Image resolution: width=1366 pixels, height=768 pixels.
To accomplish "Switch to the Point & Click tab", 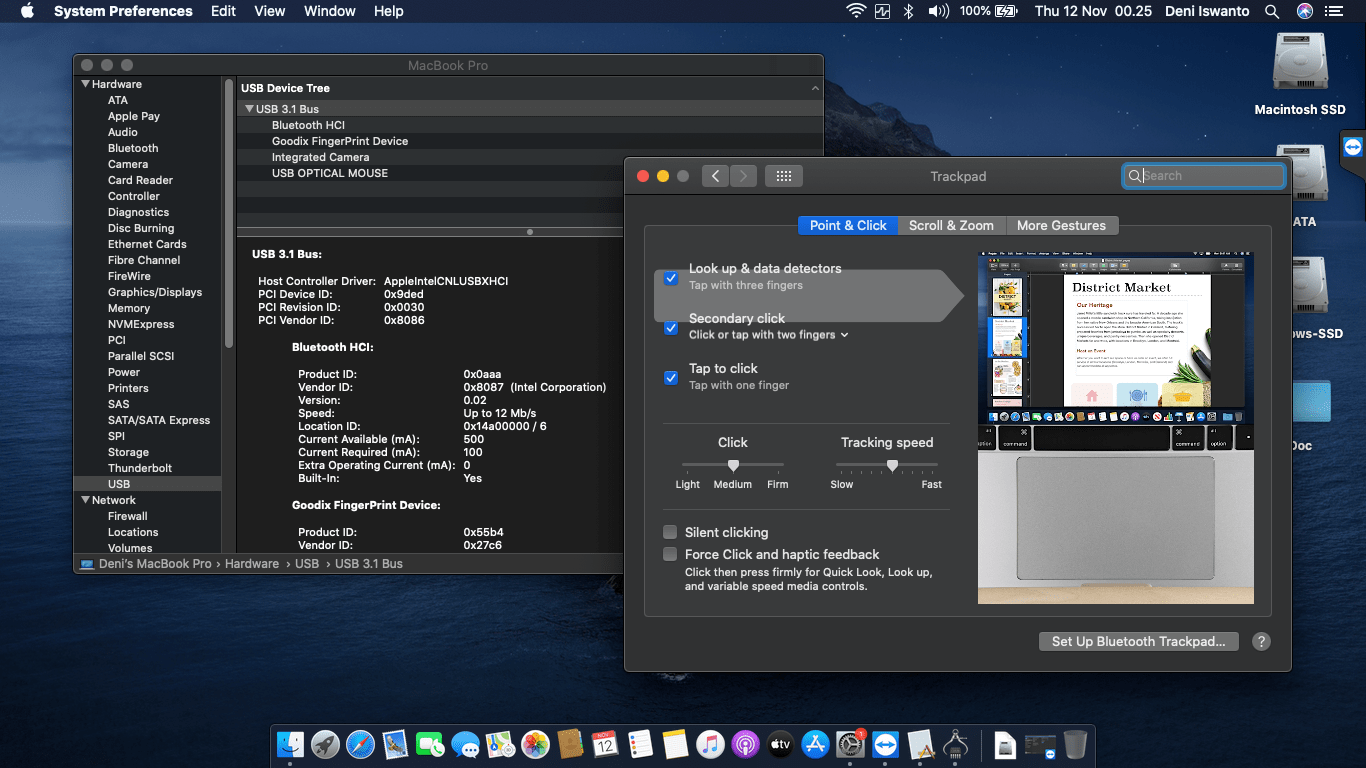I will pos(848,225).
